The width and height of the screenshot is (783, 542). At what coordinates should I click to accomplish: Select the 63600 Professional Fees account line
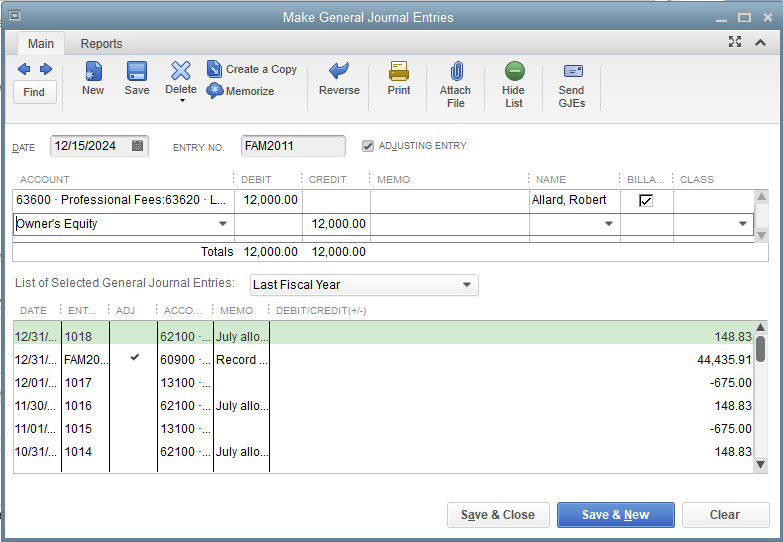click(x=123, y=200)
